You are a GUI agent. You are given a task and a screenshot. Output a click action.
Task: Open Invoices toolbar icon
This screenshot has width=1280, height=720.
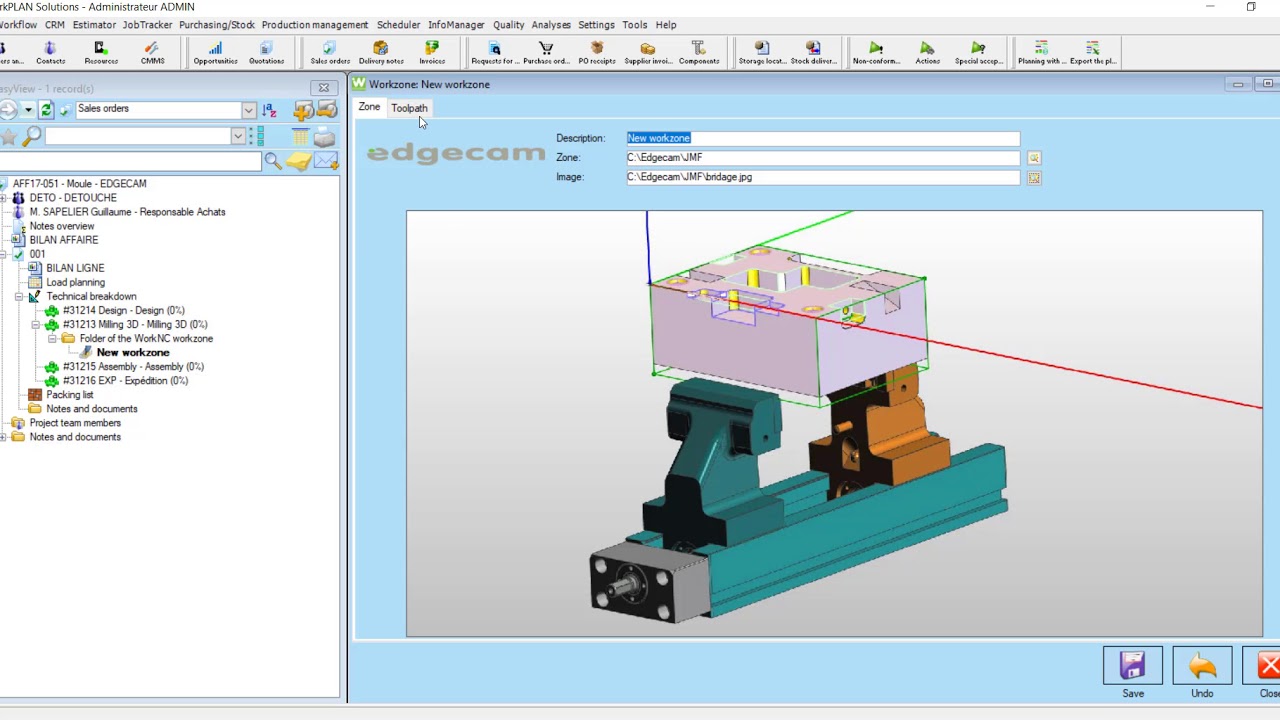click(432, 53)
